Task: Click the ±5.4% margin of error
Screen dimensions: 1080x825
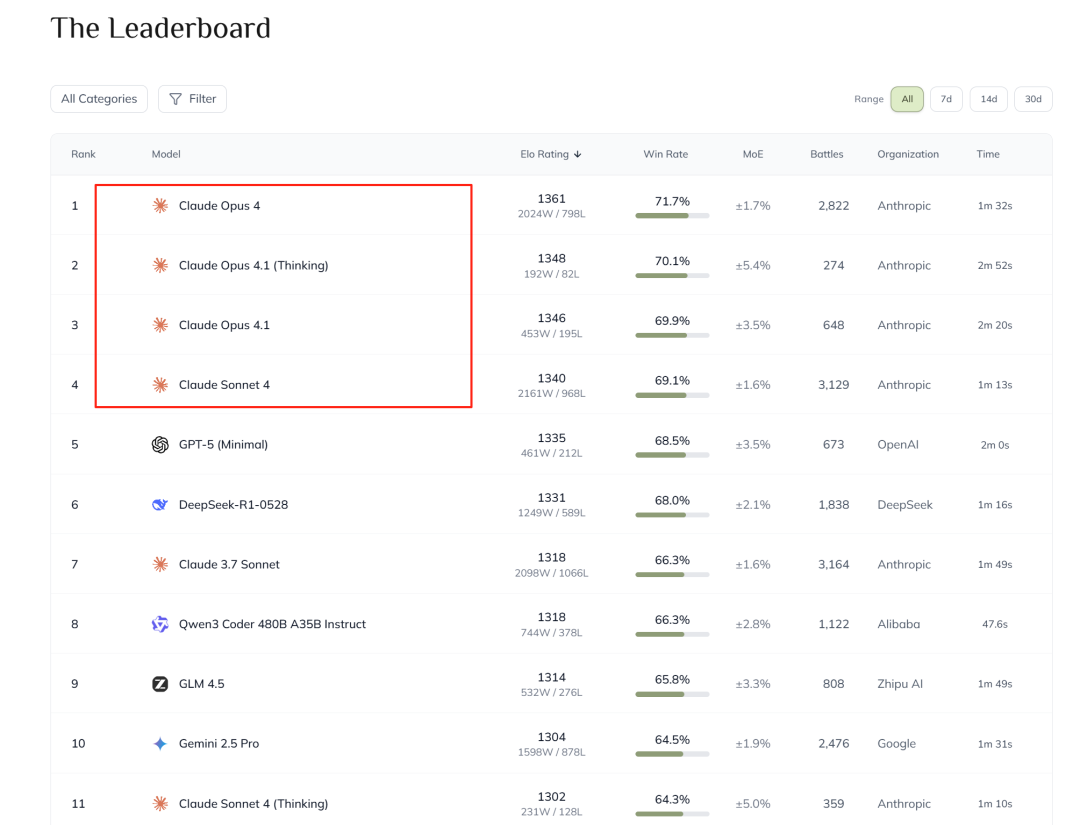Action: [x=753, y=266]
